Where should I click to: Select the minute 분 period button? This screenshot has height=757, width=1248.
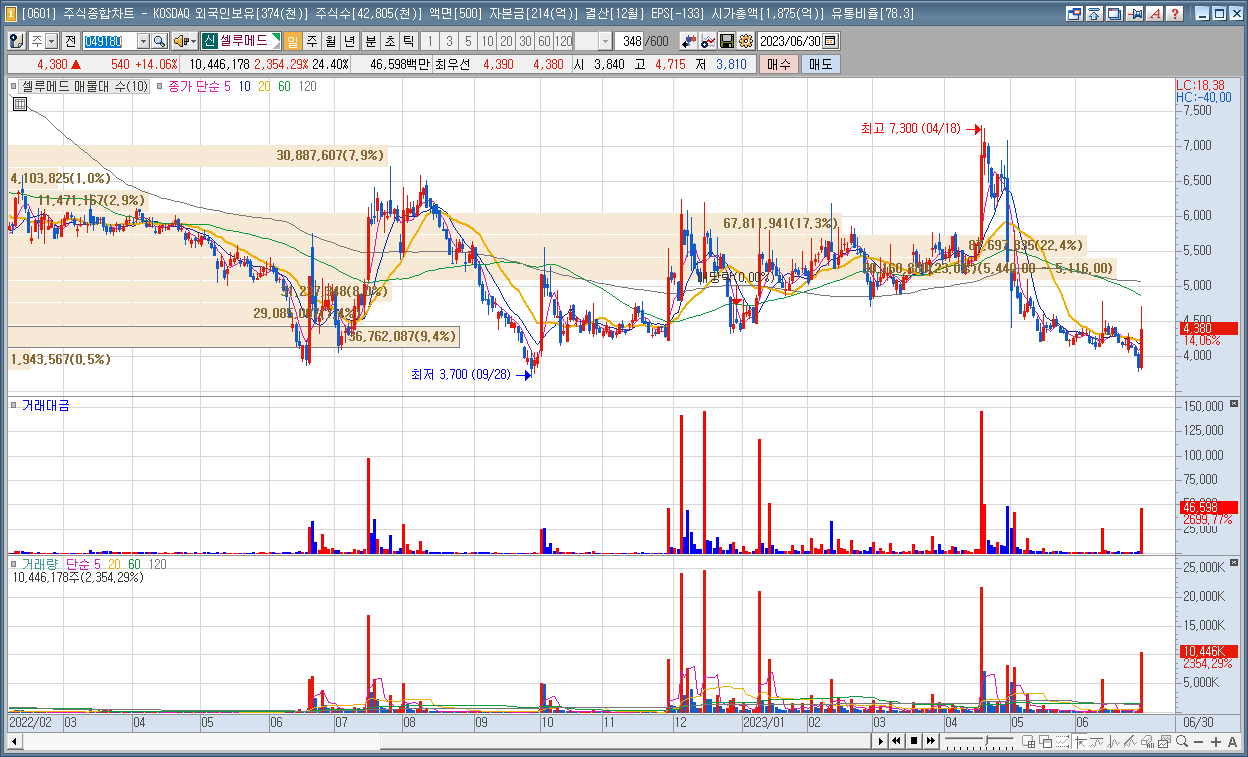tap(371, 41)
